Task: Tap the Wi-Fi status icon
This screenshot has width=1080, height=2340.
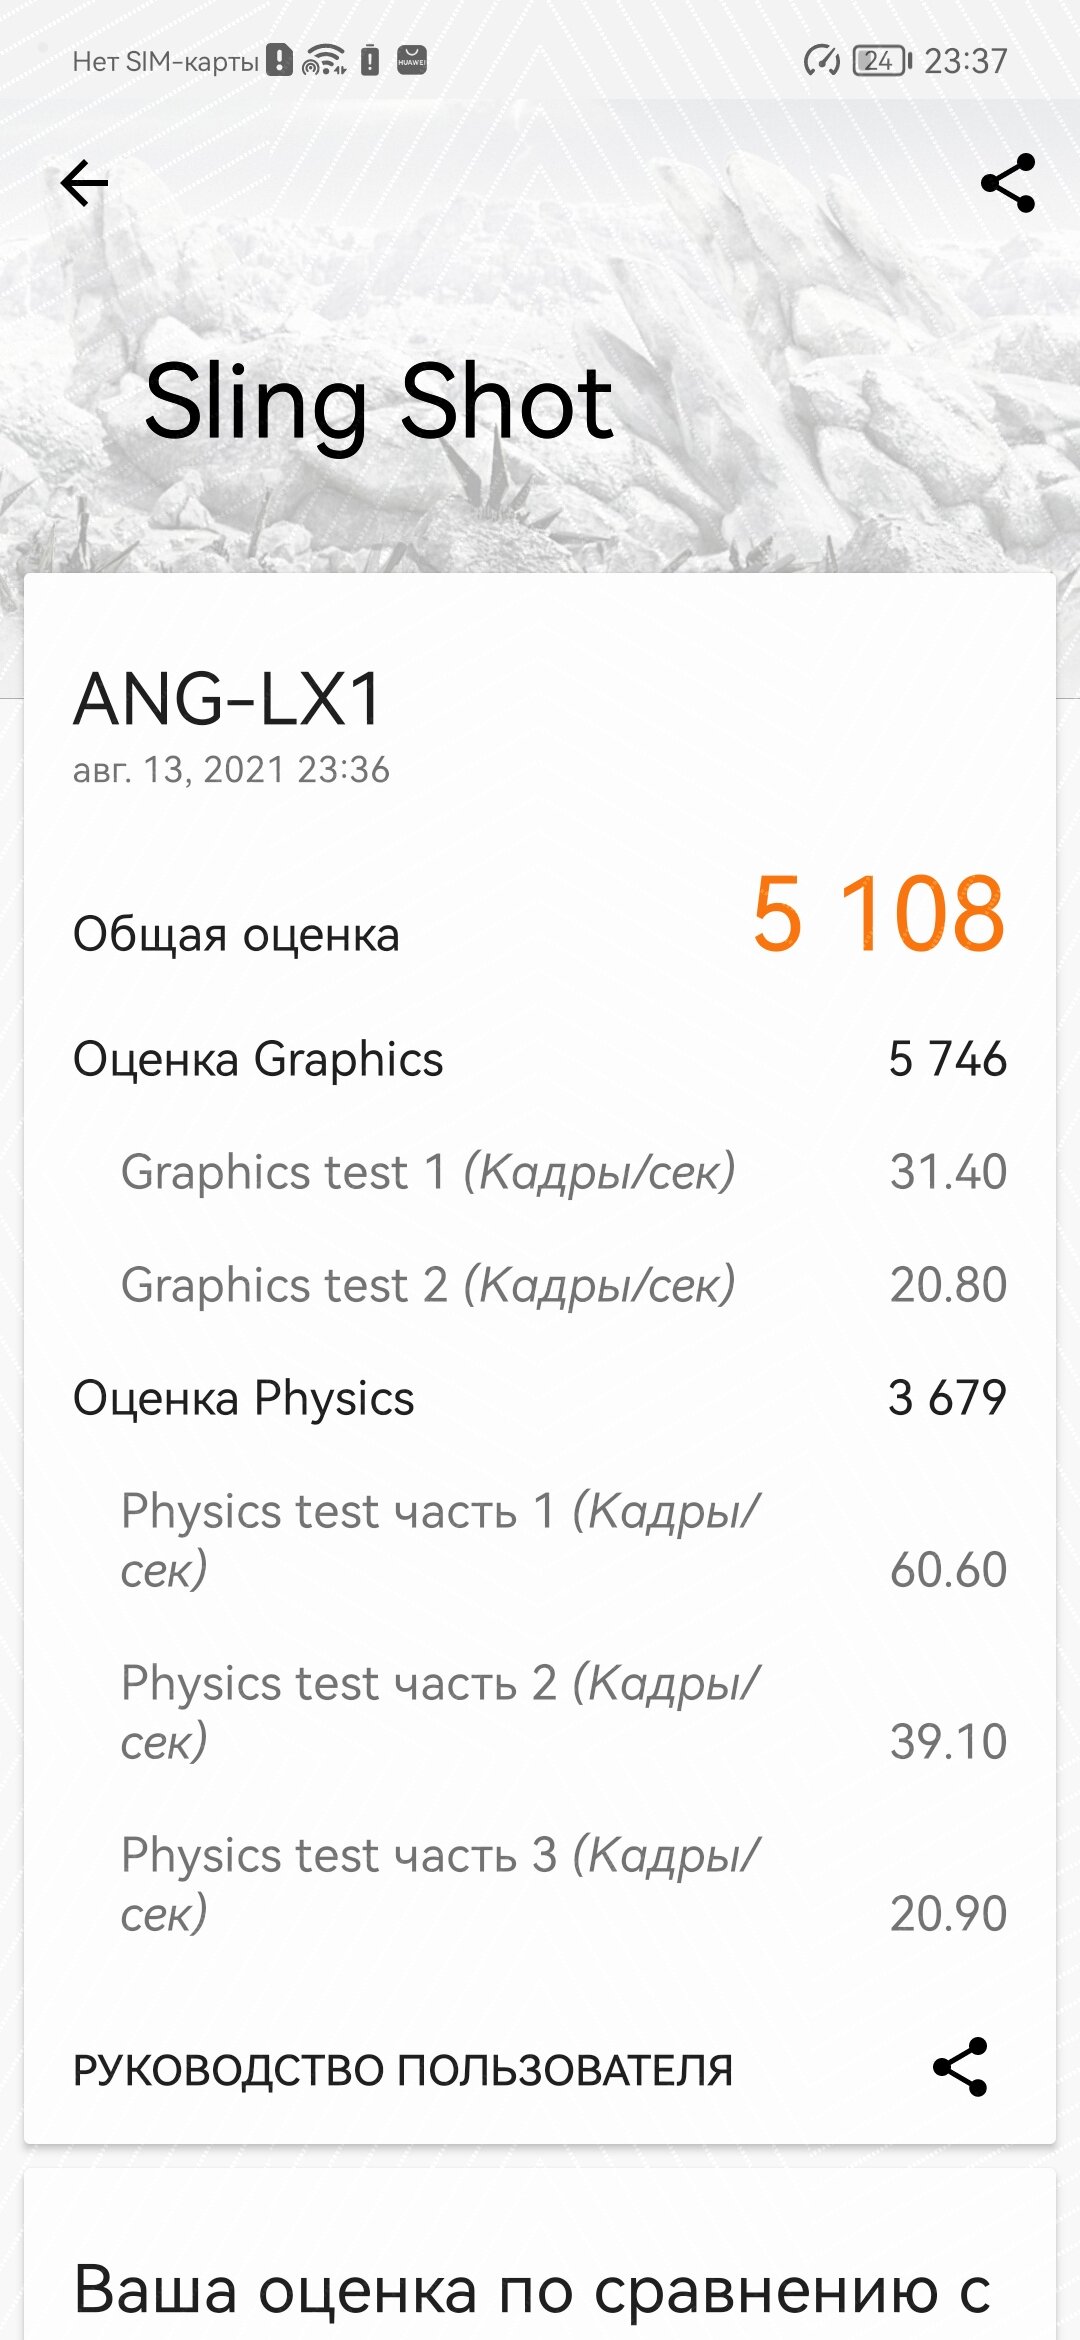Action: point(324,61)
